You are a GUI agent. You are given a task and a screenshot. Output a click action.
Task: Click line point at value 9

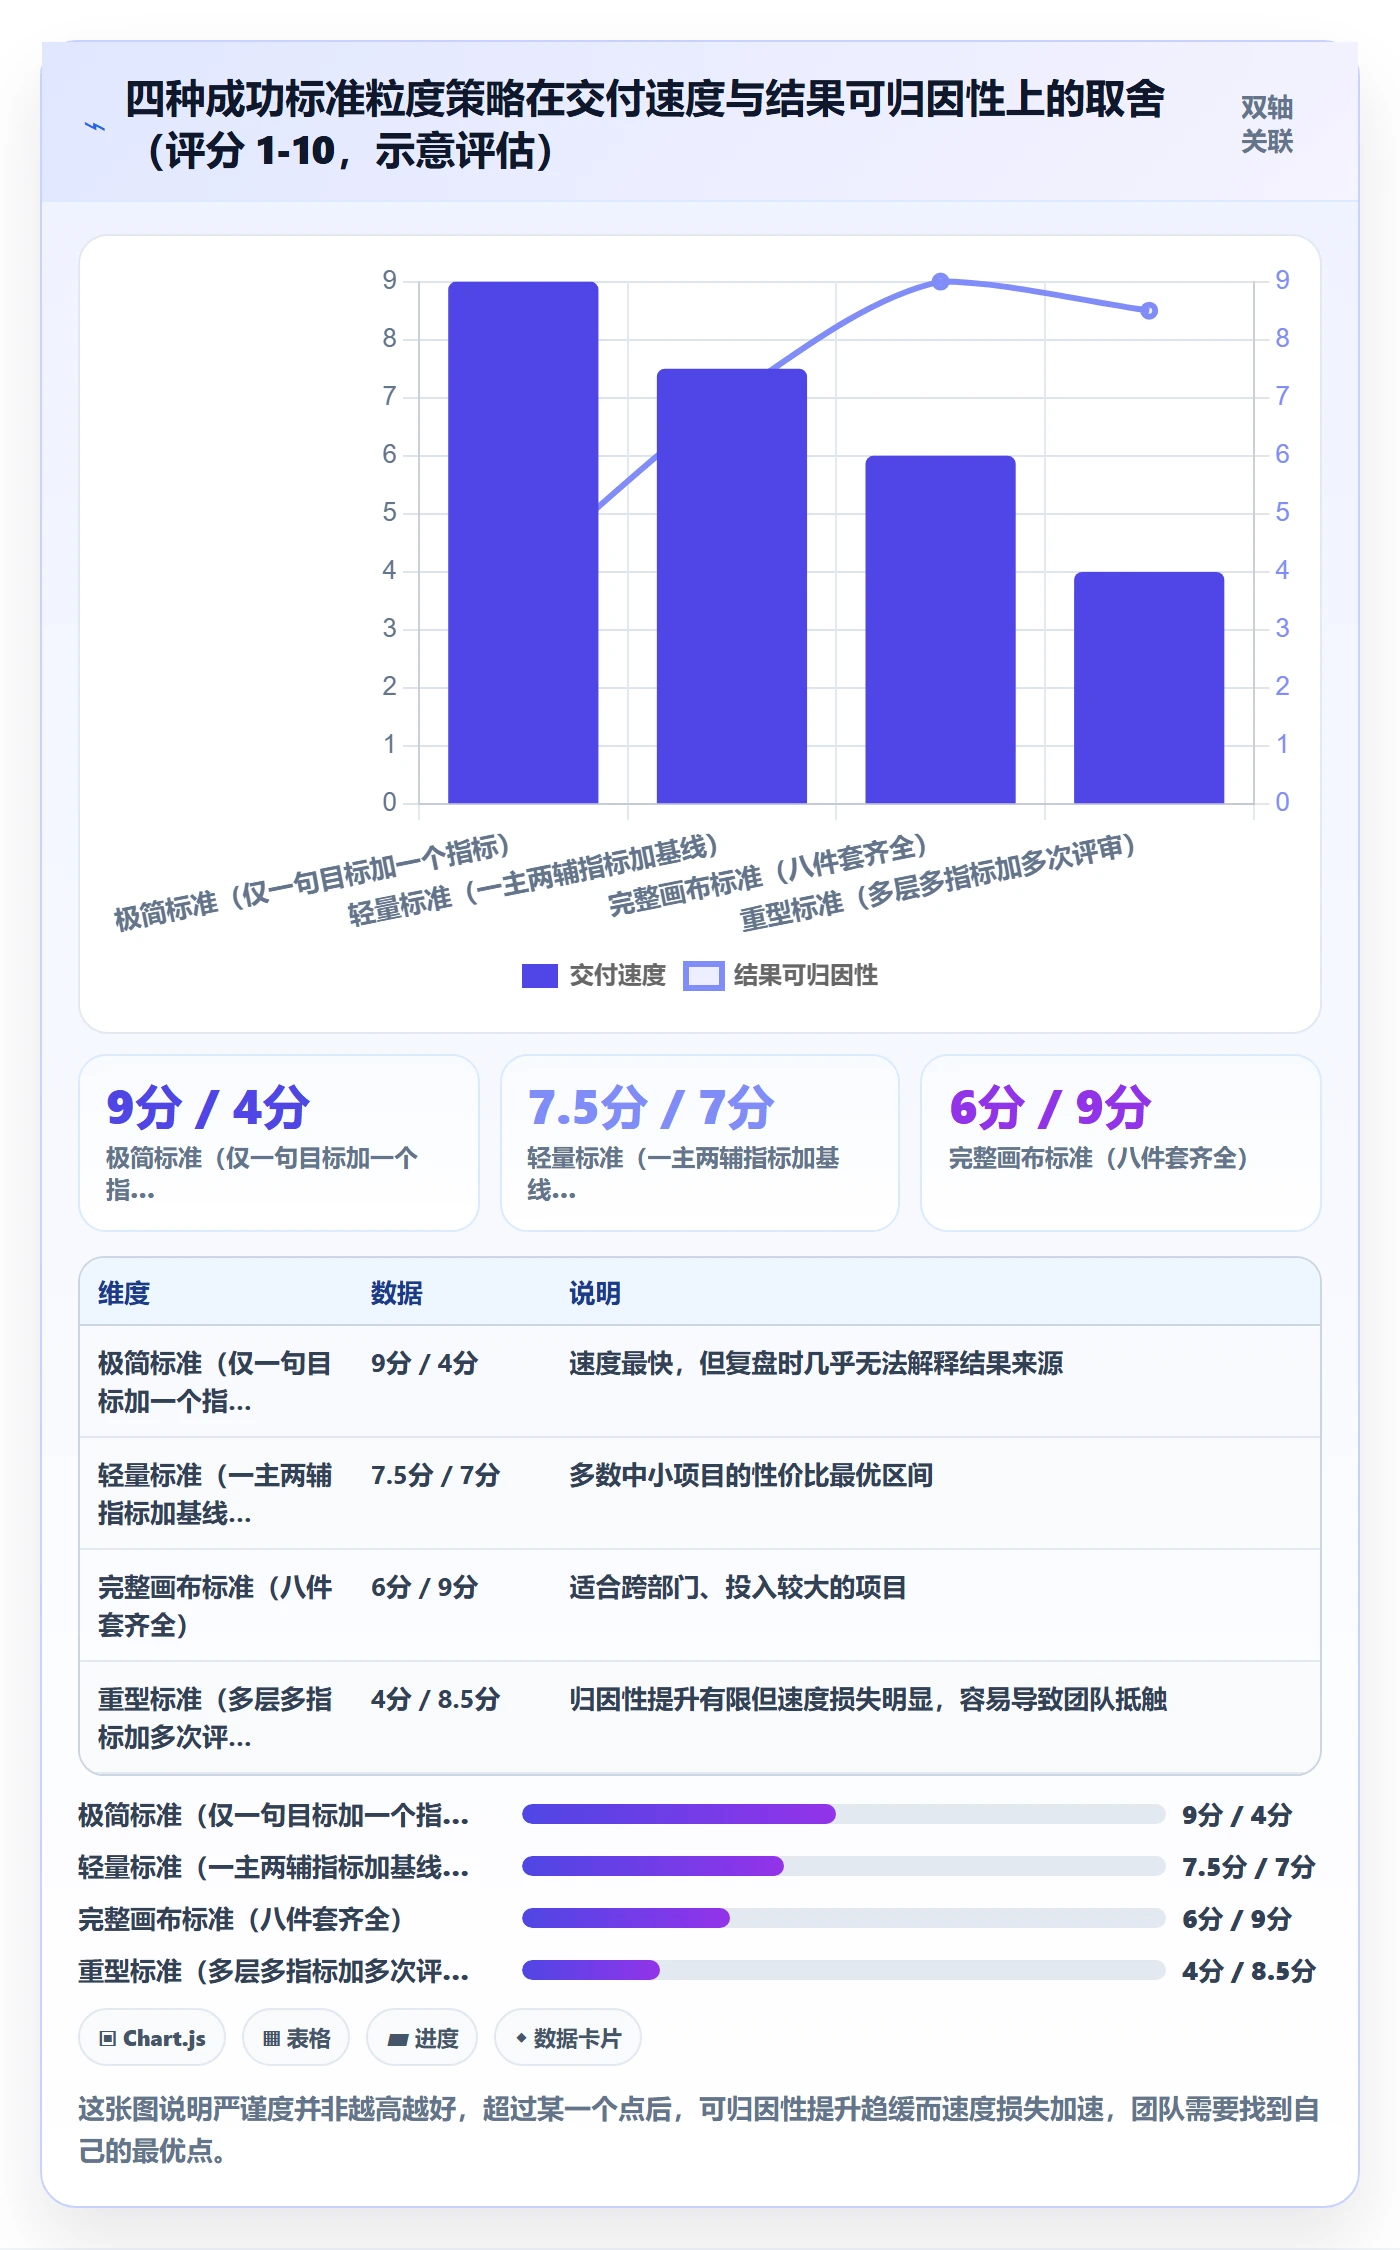[x=940, y=282]
